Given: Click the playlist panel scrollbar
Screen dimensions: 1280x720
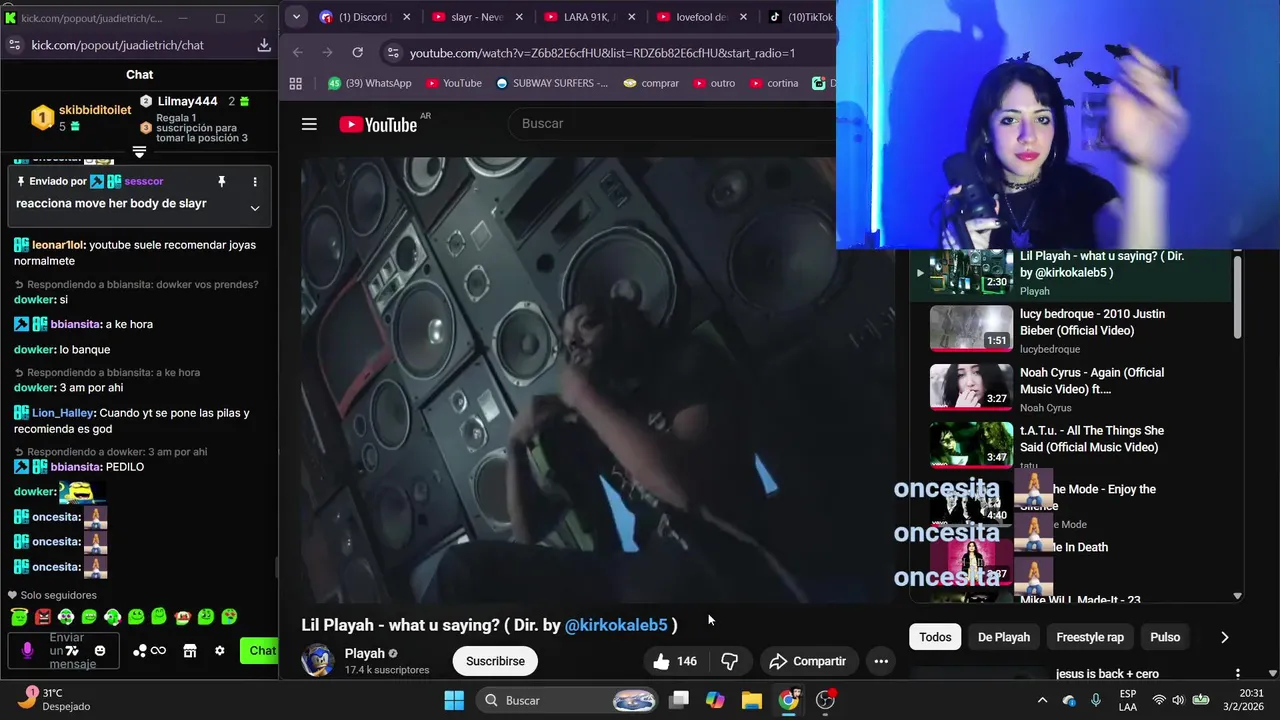Looking at the screenshot, I should point(1237,298).
